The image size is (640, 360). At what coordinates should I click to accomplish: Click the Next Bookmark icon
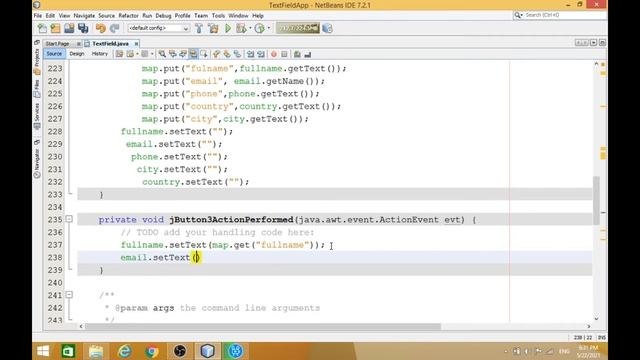click(227, 54)
